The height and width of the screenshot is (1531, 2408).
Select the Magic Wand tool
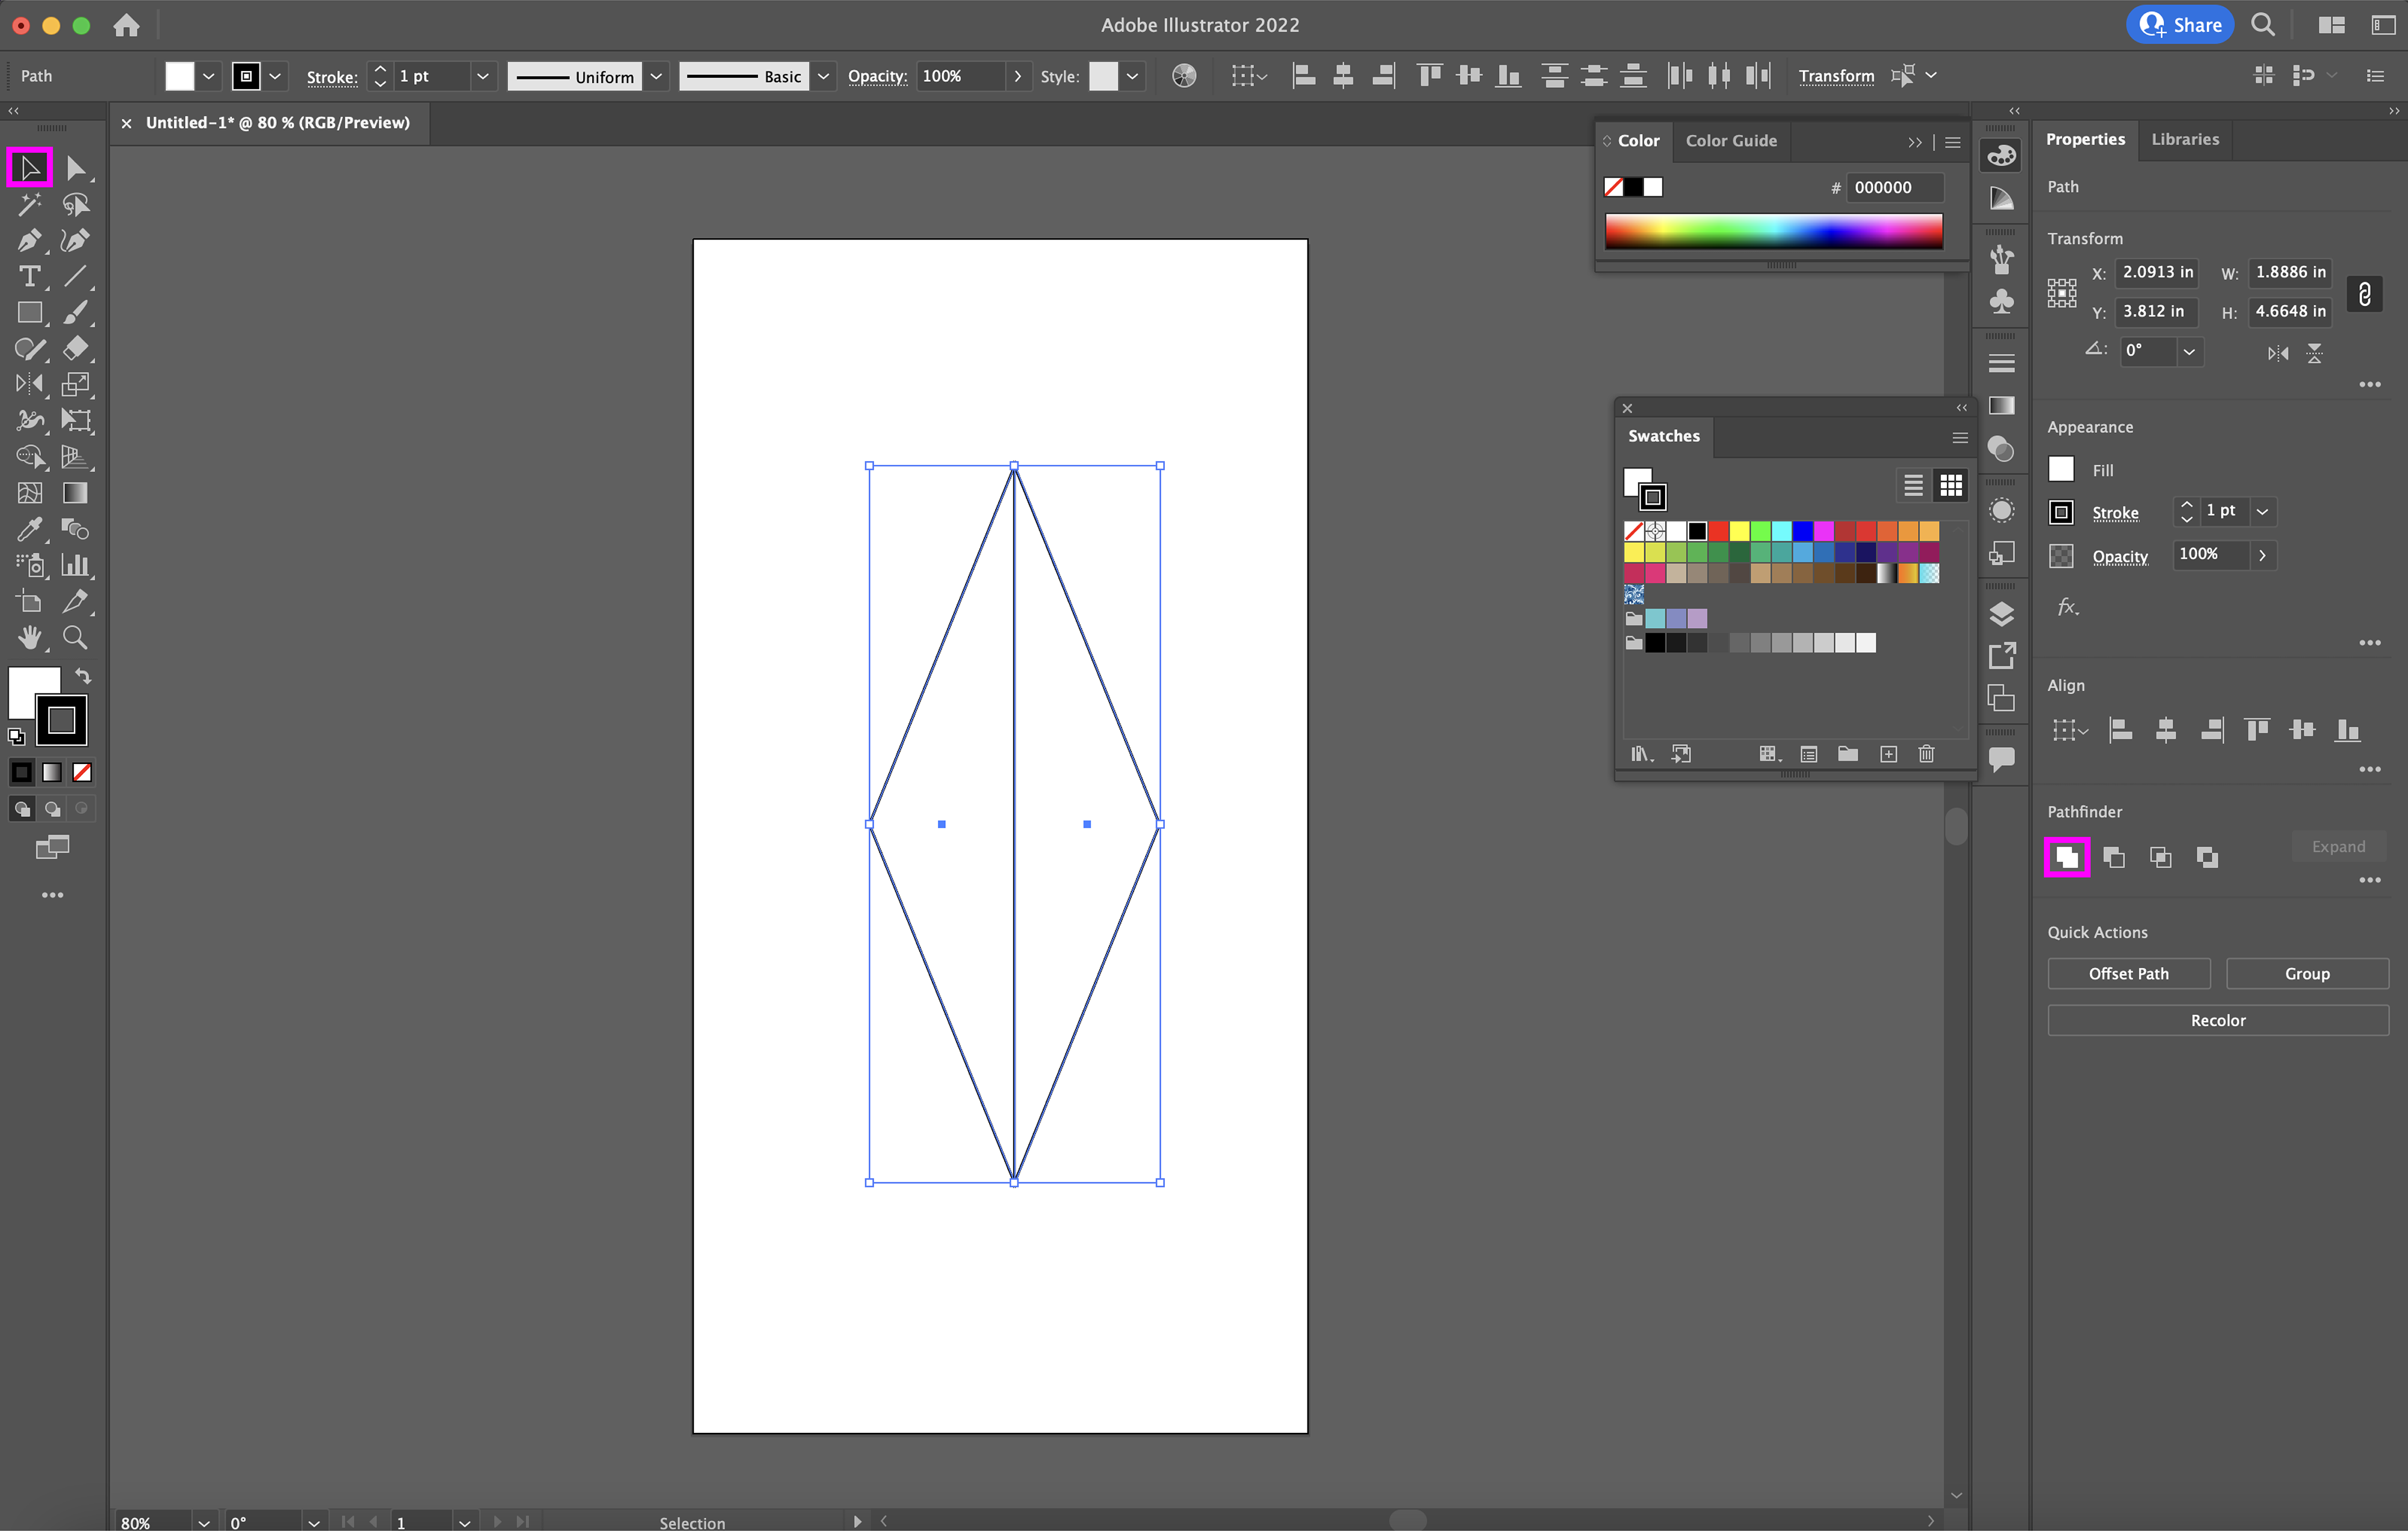tap(29, 204)
